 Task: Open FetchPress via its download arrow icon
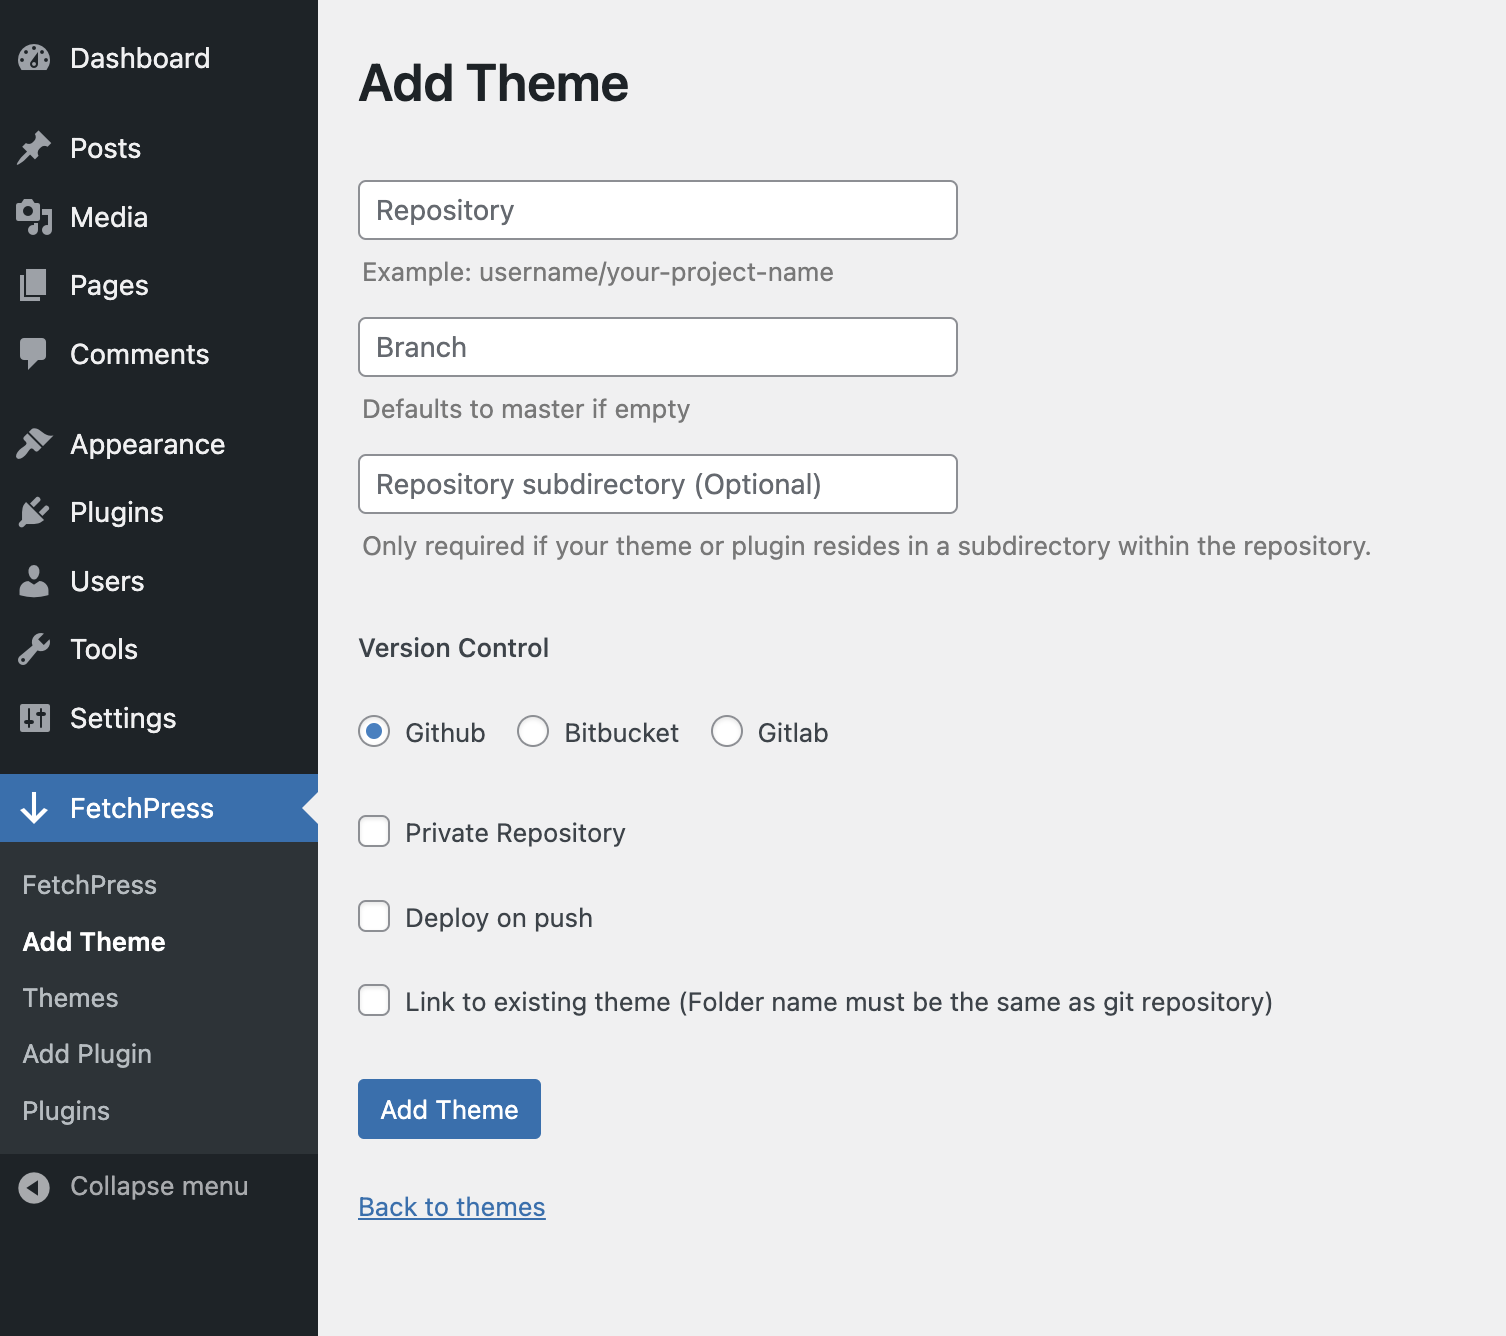(x=35, y=808)
